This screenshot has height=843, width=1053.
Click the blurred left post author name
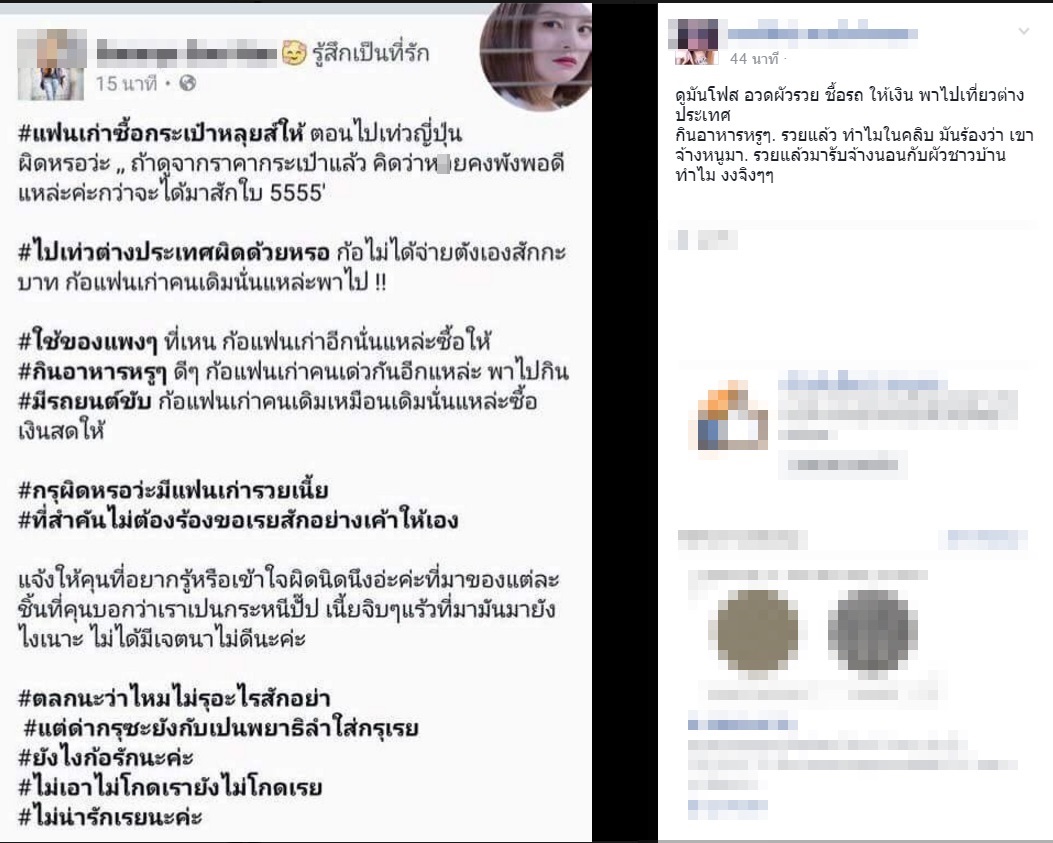click(187, 52)
